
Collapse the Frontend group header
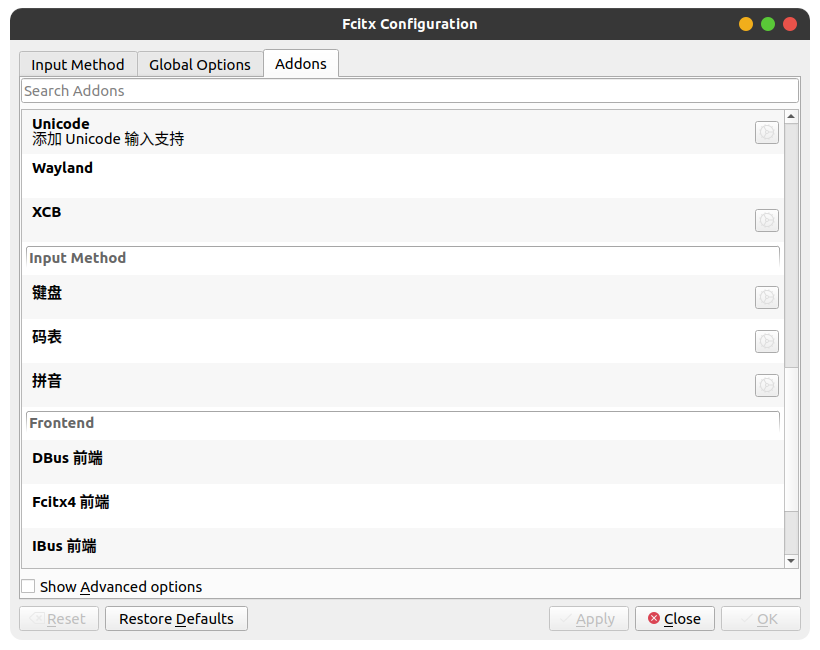(403, 423)
